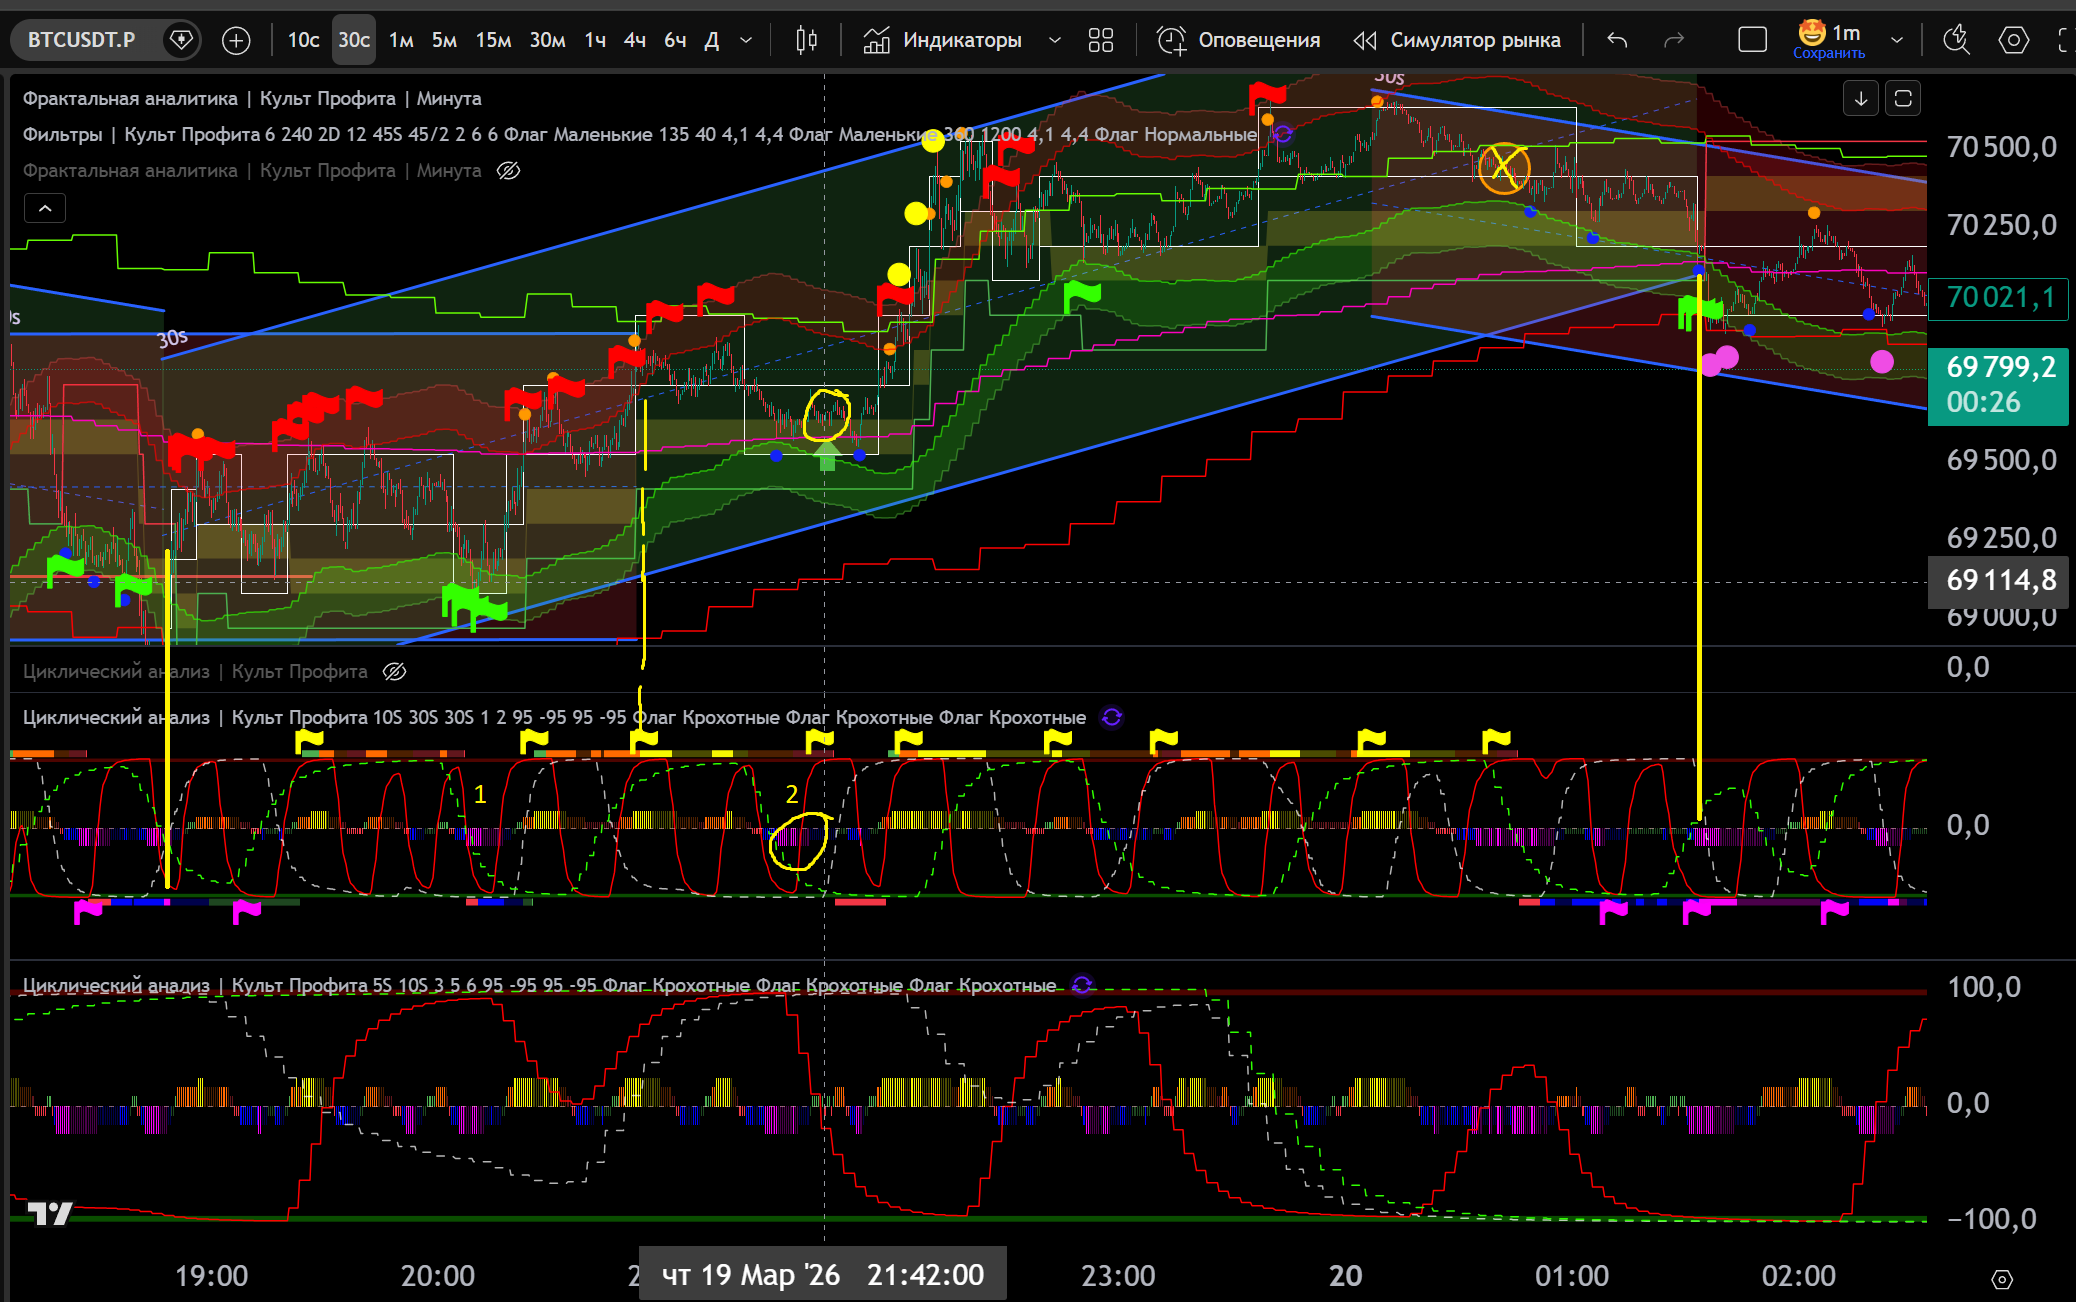This screenshot has height=1302, width=2076.
Task: Click the green 70021,1 price label
Action: pyautogui.click(x=1998, y=298)
